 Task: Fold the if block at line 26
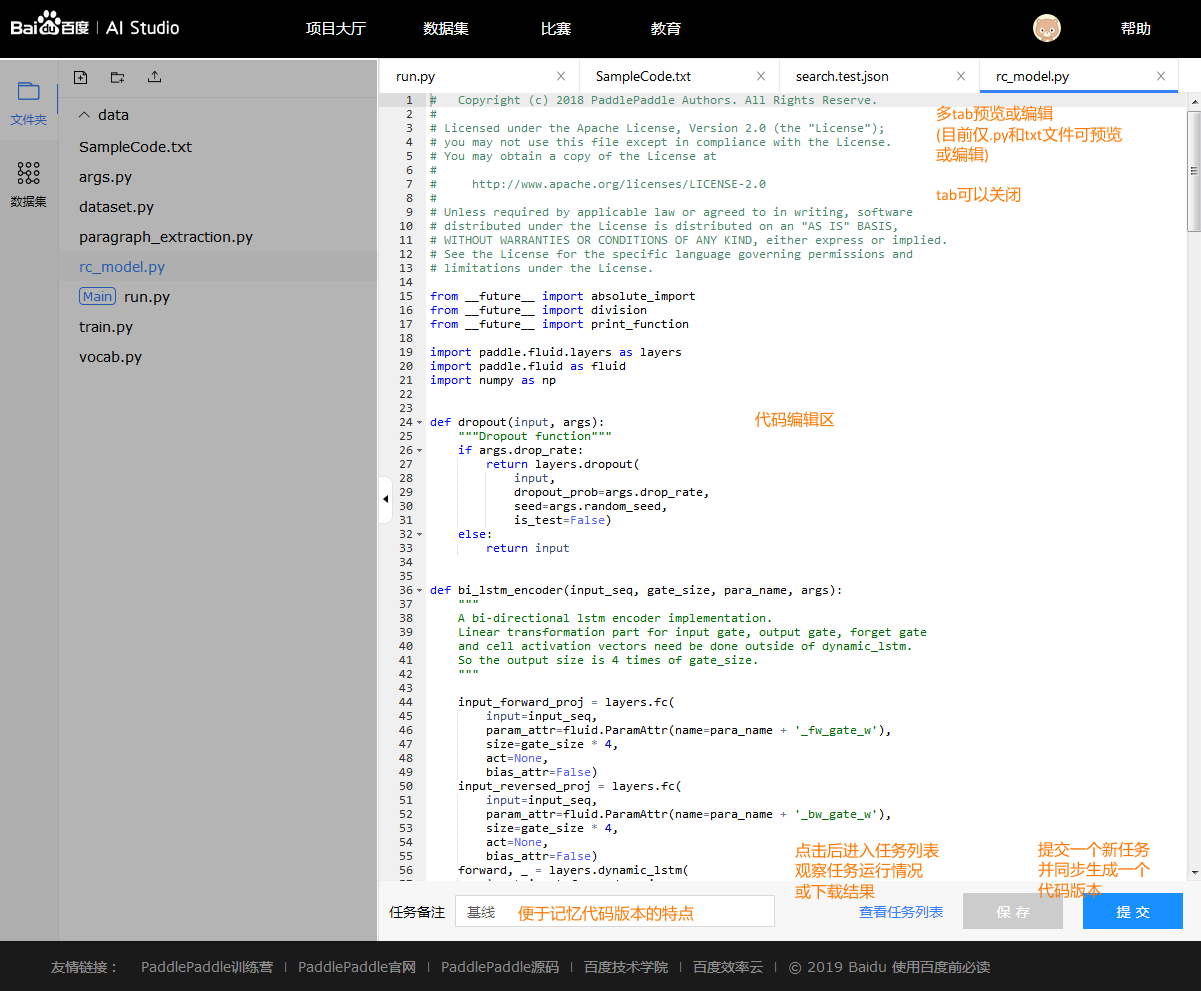tap(420, 450)
